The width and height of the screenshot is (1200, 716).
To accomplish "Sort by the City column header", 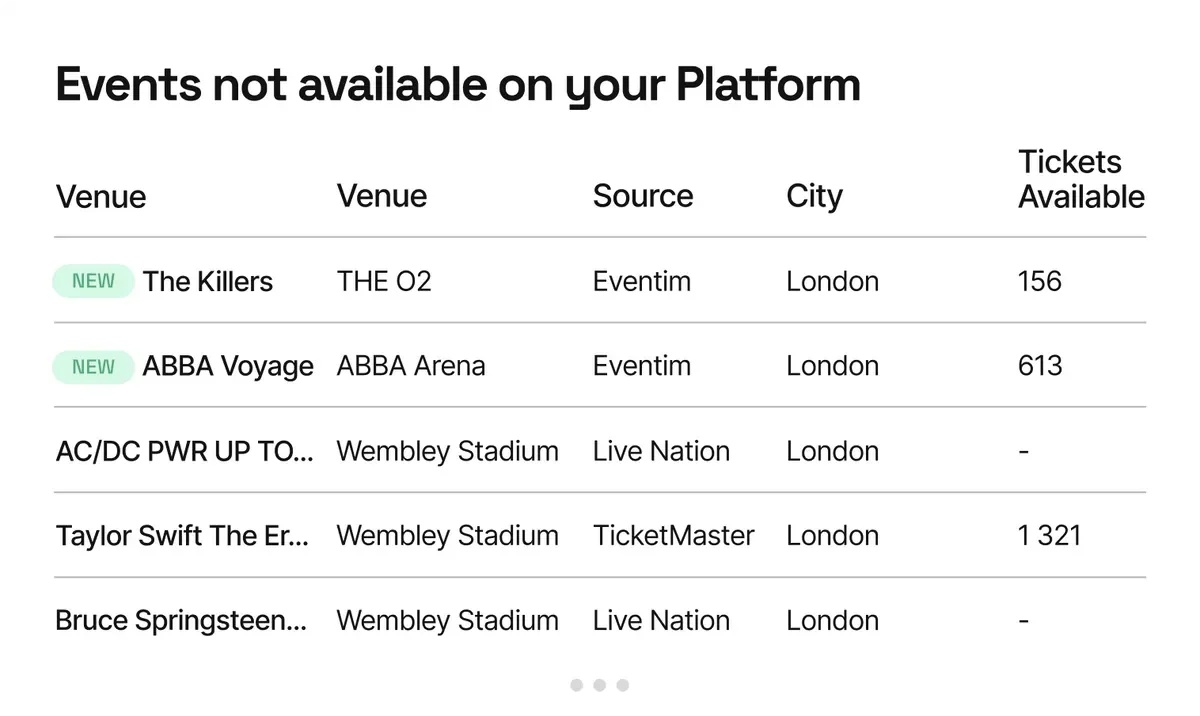I will point(814,196).
